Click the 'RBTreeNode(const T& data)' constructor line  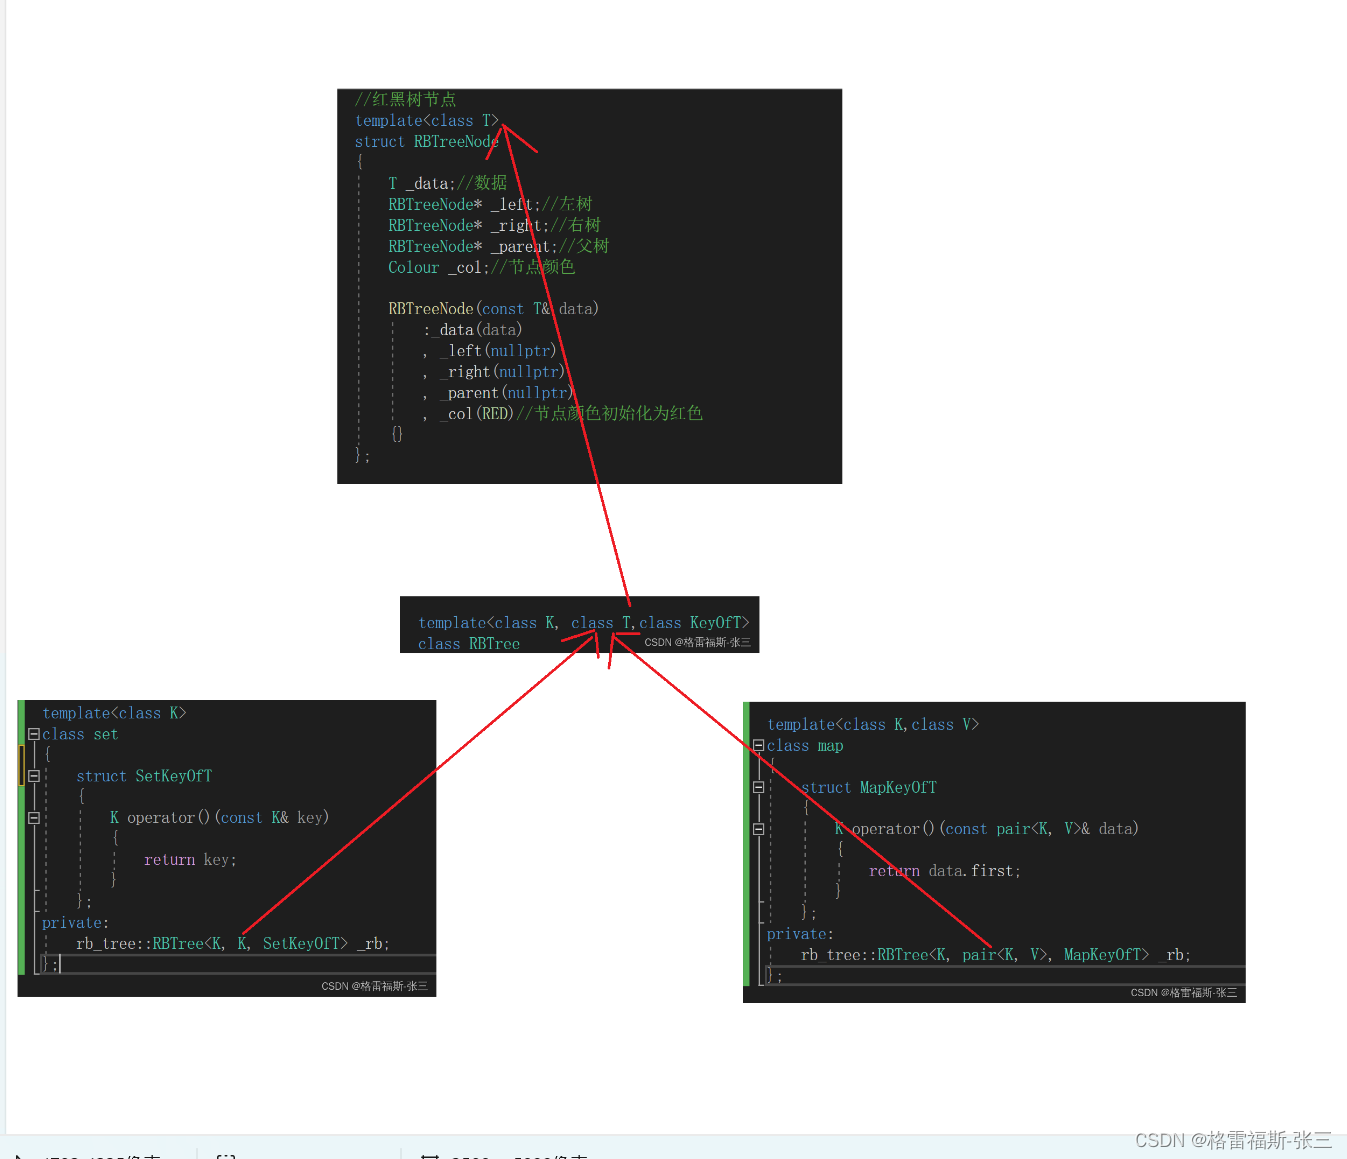493,309
